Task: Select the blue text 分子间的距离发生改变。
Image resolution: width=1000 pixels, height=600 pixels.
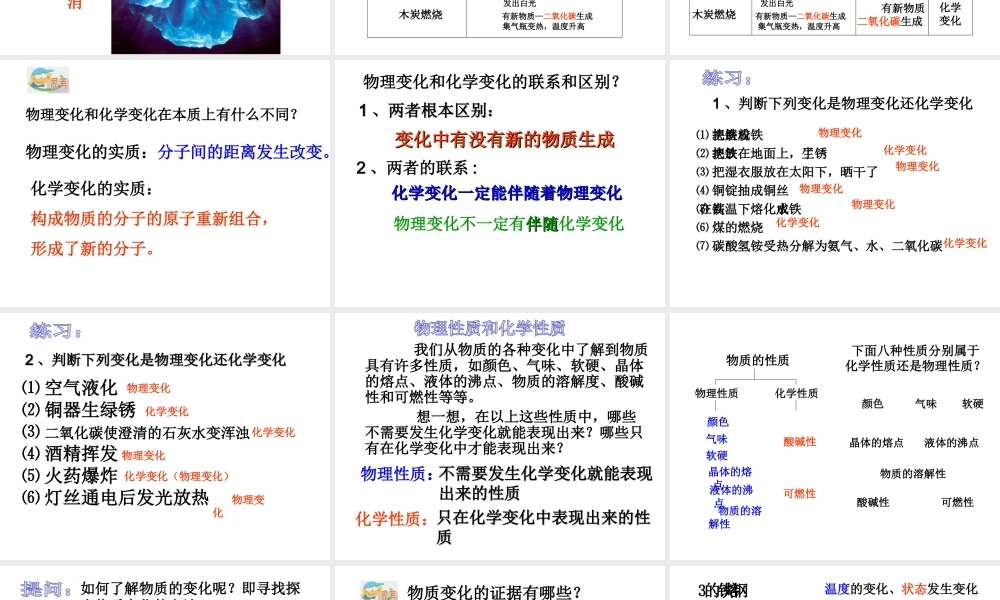Action: coord(246,152)
